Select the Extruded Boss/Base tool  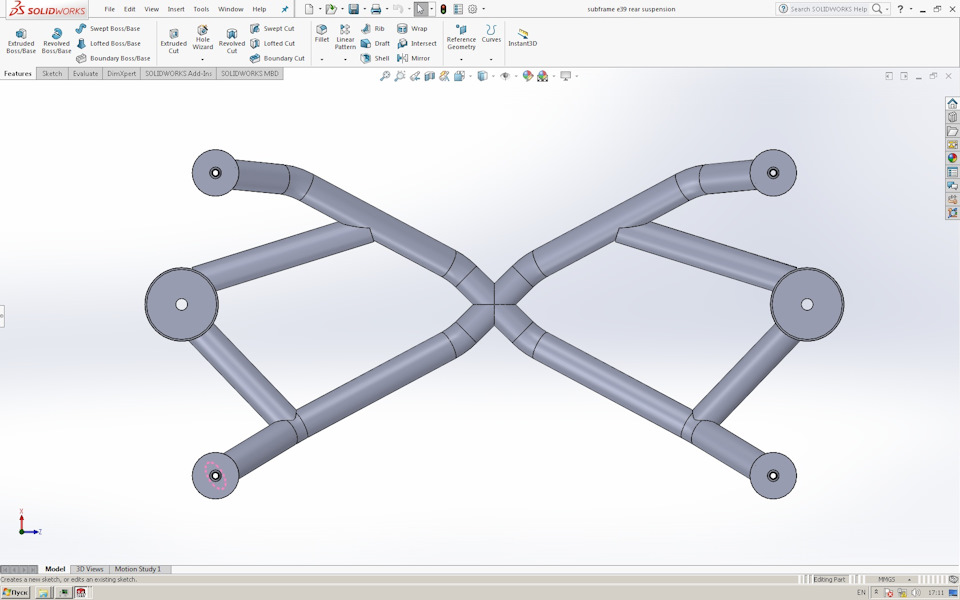click(x=20, y=40)
